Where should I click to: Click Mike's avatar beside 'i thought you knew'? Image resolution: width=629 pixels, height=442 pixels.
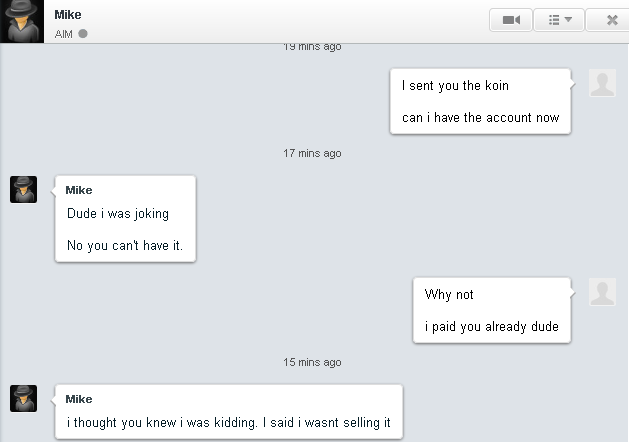(24, 398)
